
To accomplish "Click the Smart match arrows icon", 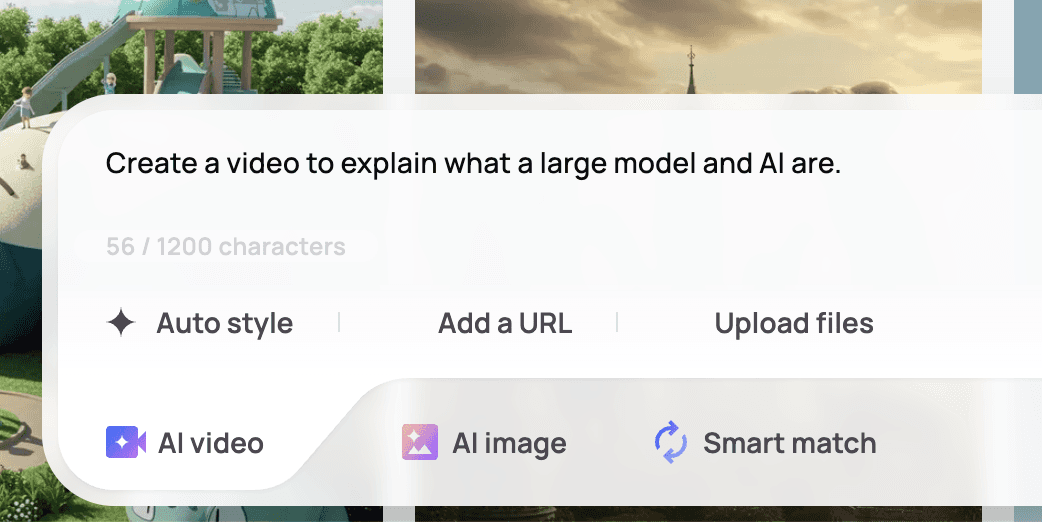I will (671, 442).
